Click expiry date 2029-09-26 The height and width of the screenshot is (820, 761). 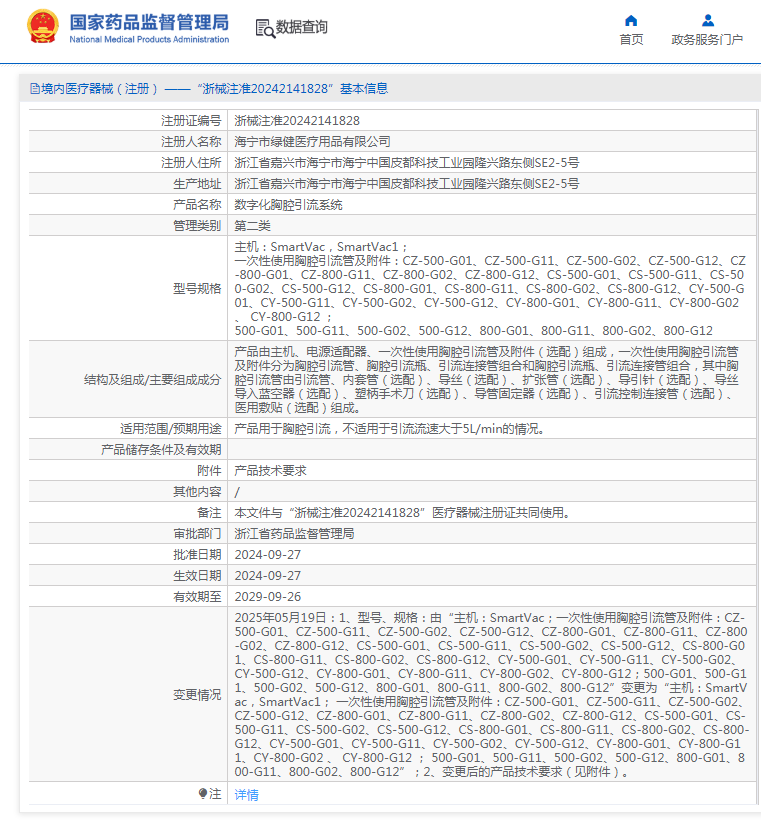coord(268,596)
